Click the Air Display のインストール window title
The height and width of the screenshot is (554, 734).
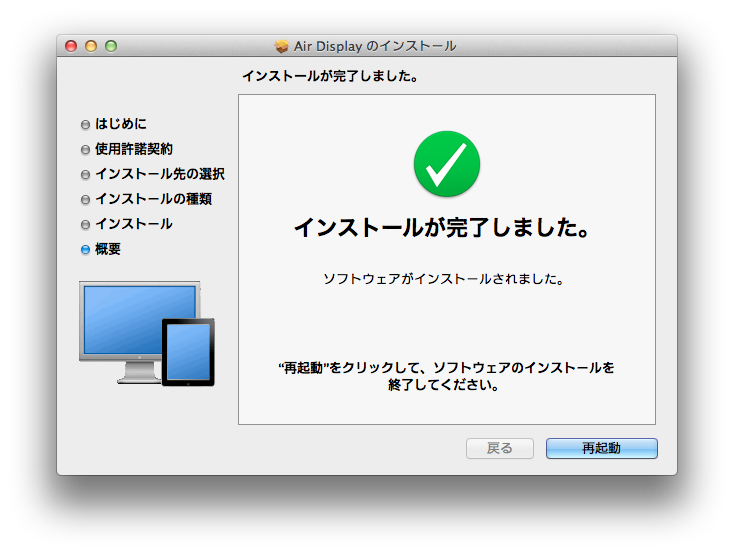click(375, 46)
